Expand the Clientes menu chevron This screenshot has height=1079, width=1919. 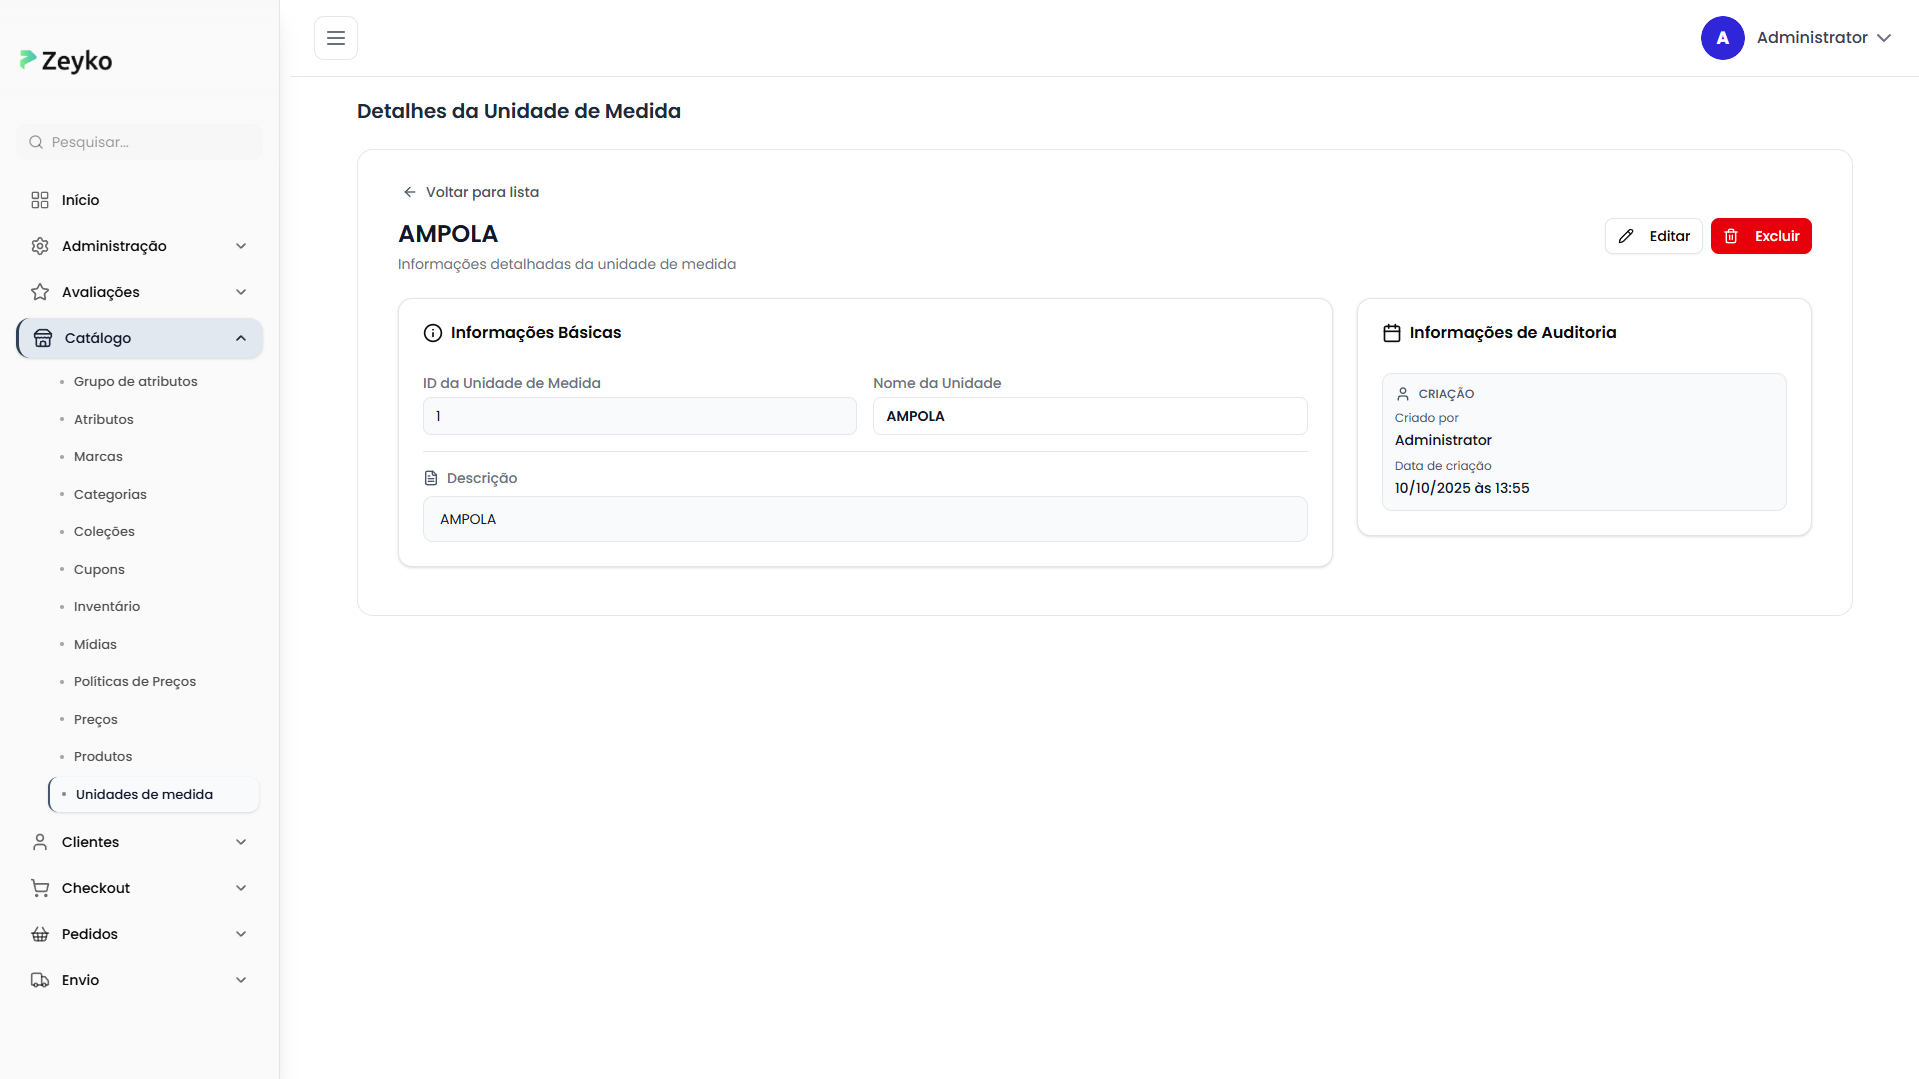[x=241, y=842]
